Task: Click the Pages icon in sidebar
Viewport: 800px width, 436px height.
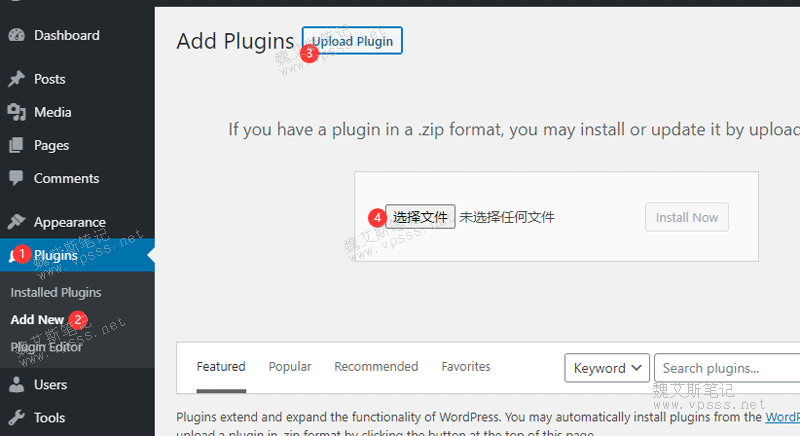Action: click(16, 145)
